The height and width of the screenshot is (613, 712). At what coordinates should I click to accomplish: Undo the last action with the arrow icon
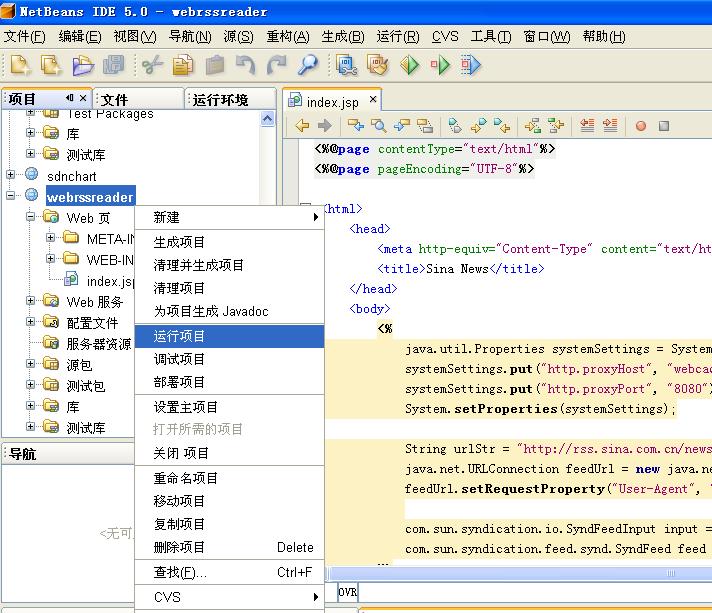[246, 65]
